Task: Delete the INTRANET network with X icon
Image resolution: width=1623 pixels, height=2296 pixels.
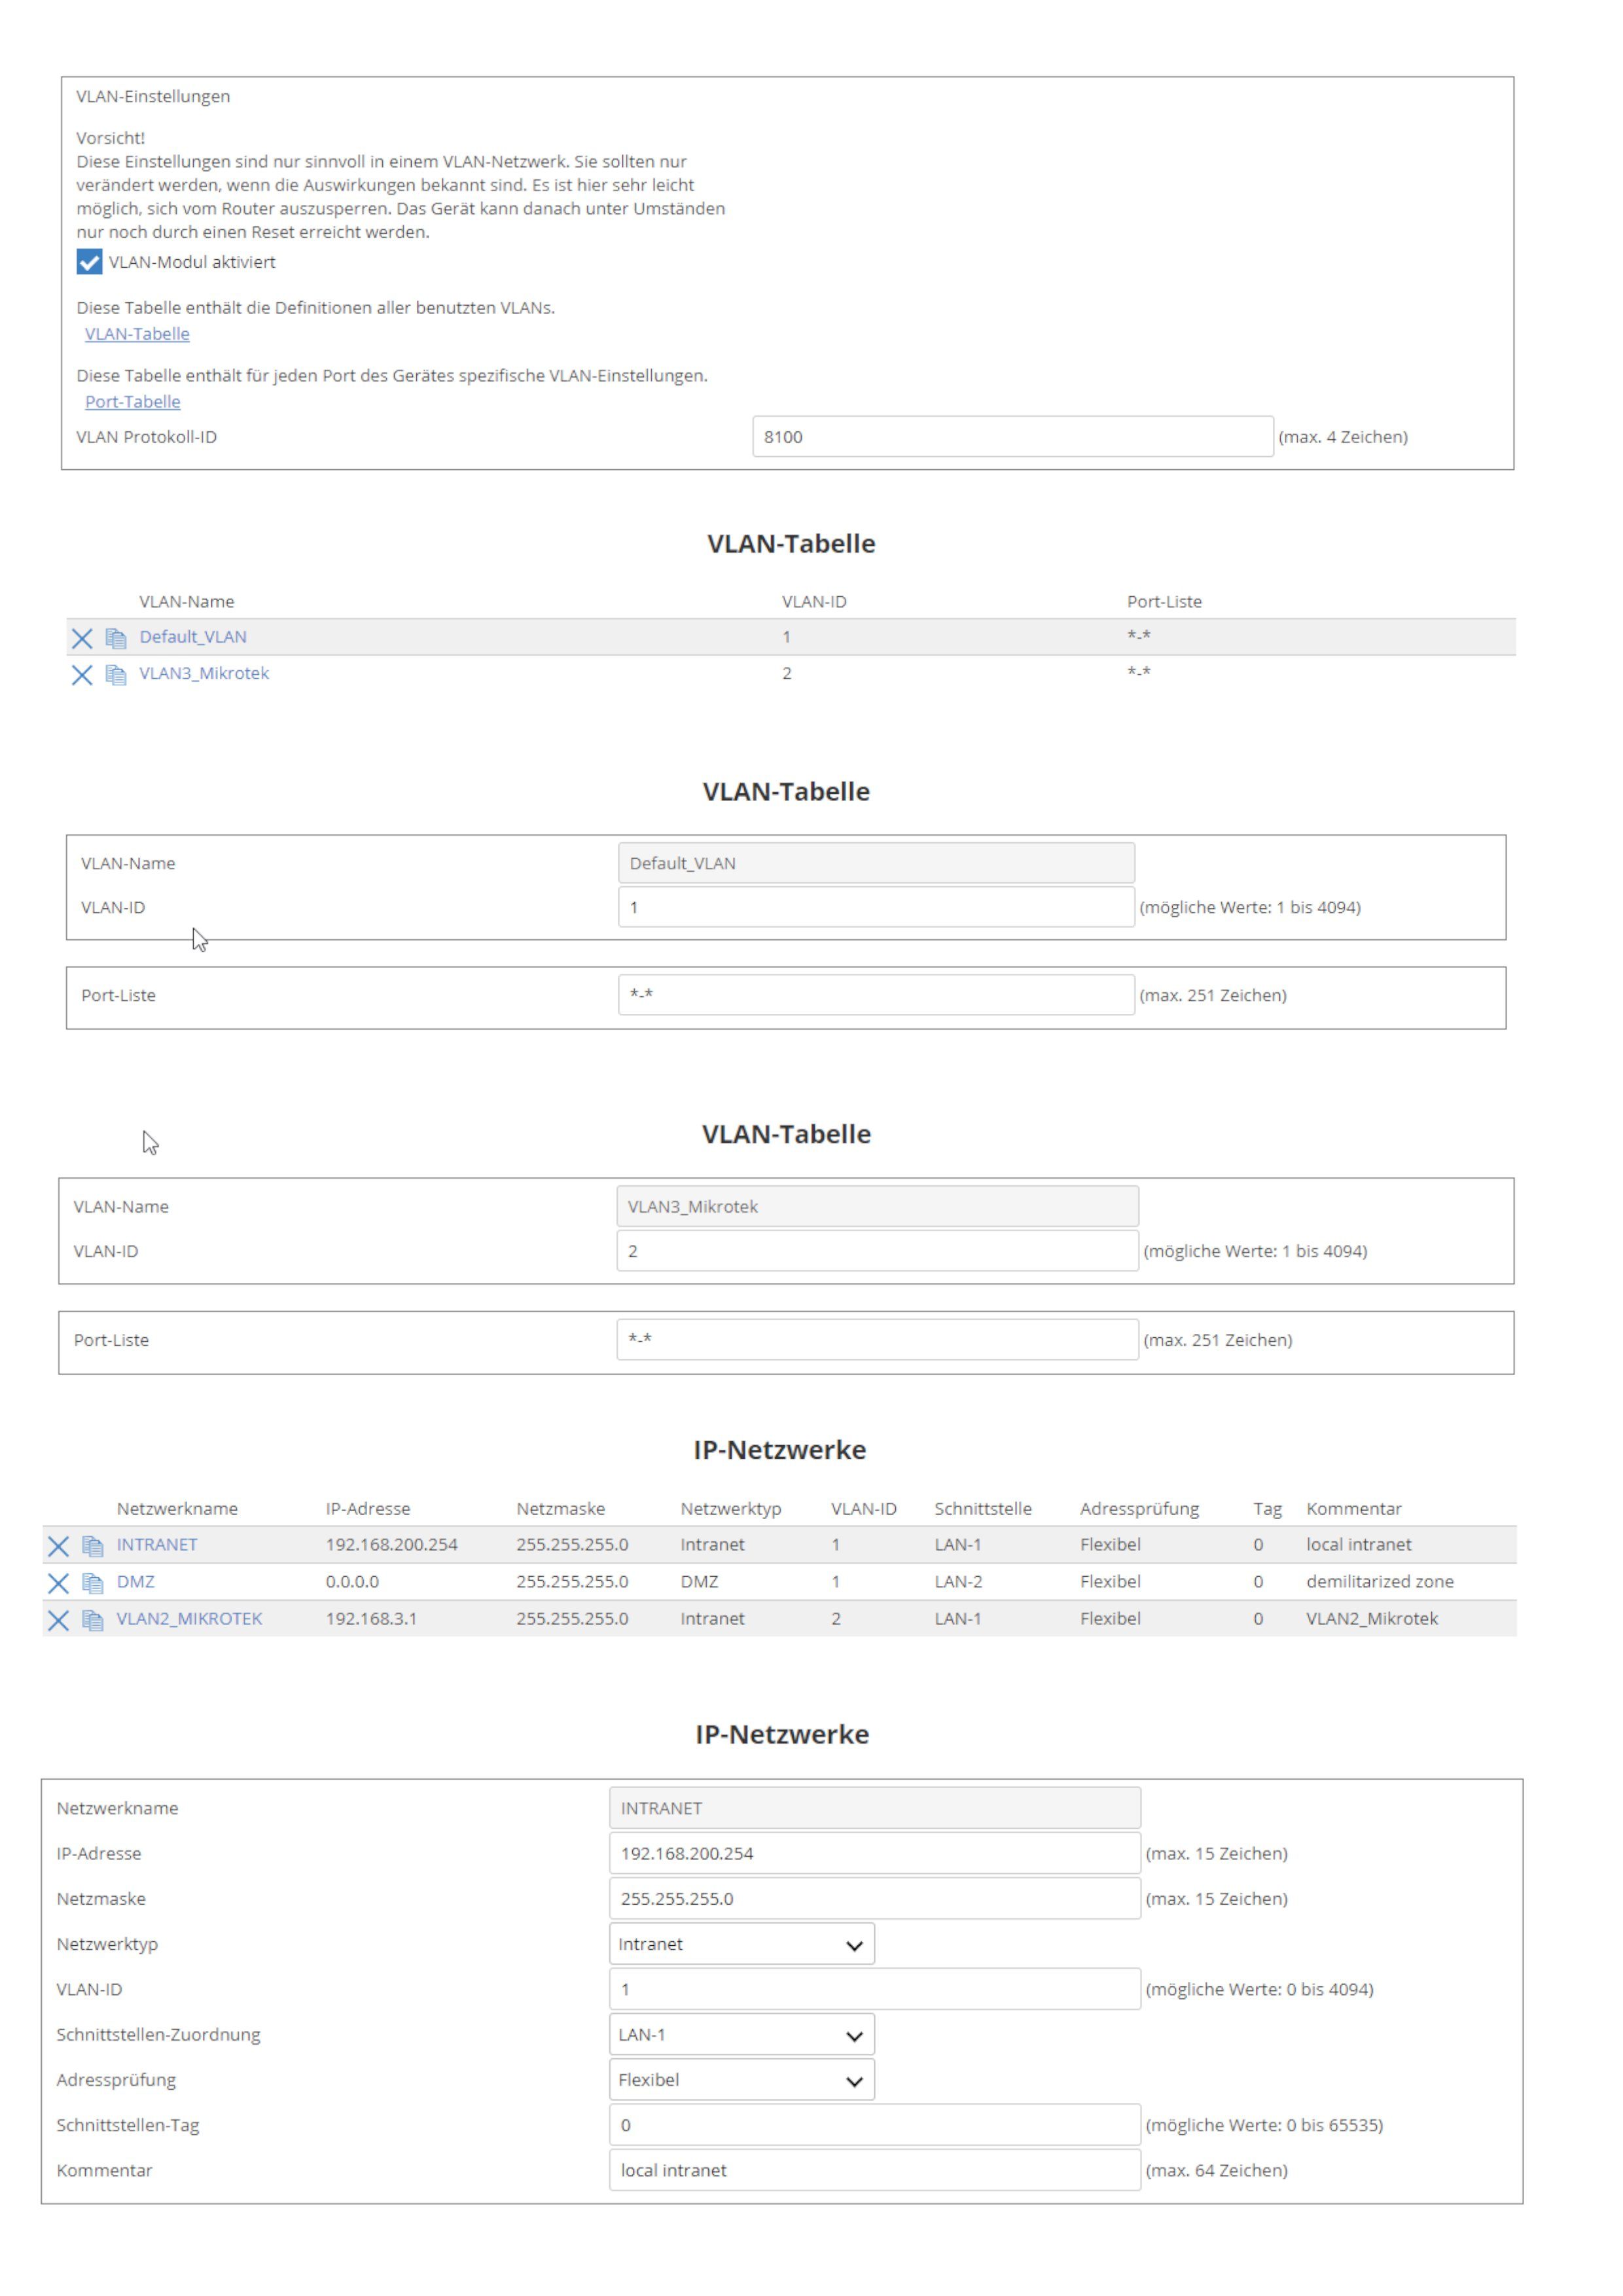Action: (58, 1546)
